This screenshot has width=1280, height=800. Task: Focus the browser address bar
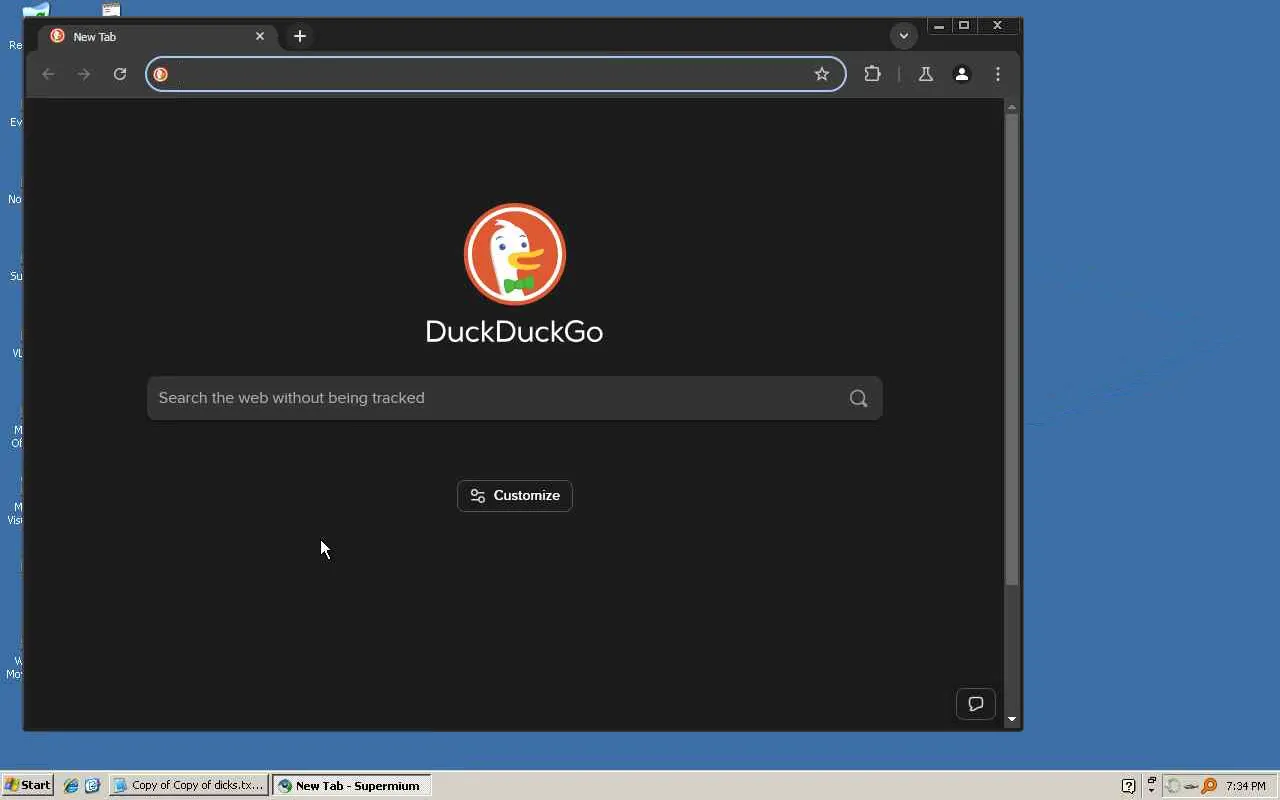496,74
